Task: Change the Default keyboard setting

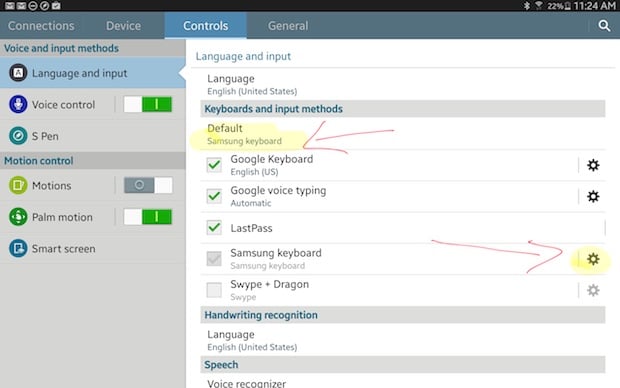Action: pyautogui.click(x=403, y=134)
